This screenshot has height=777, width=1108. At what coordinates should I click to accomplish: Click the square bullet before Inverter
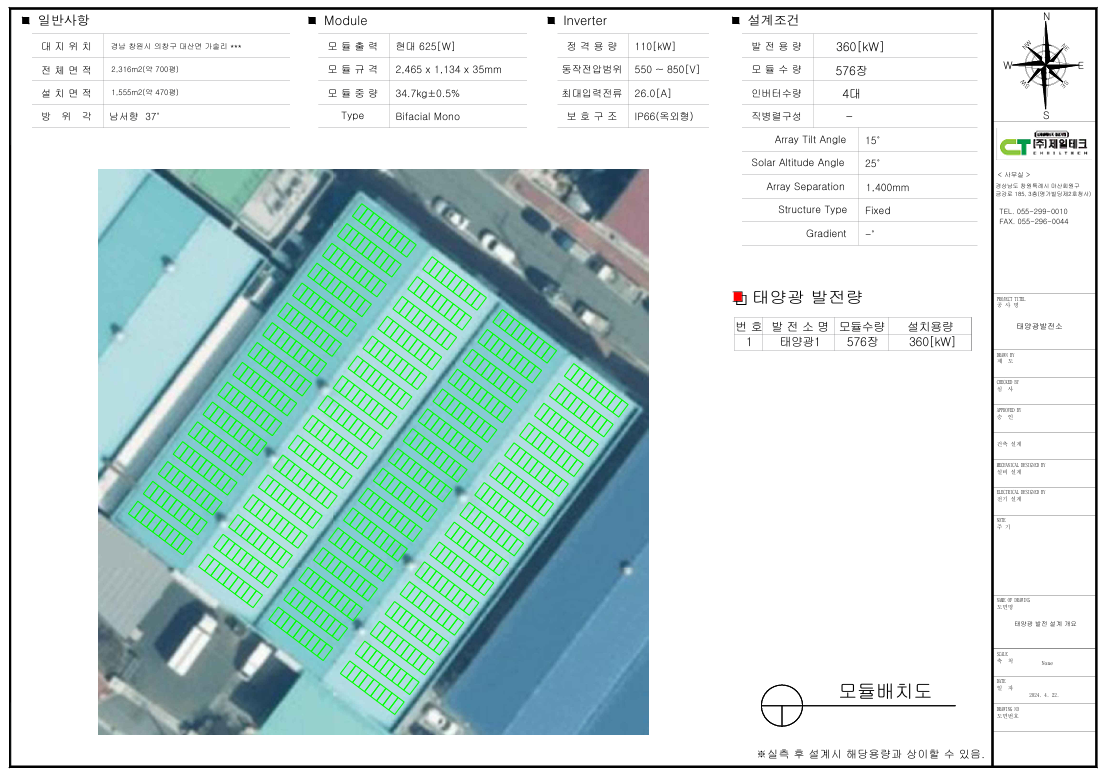551,20
